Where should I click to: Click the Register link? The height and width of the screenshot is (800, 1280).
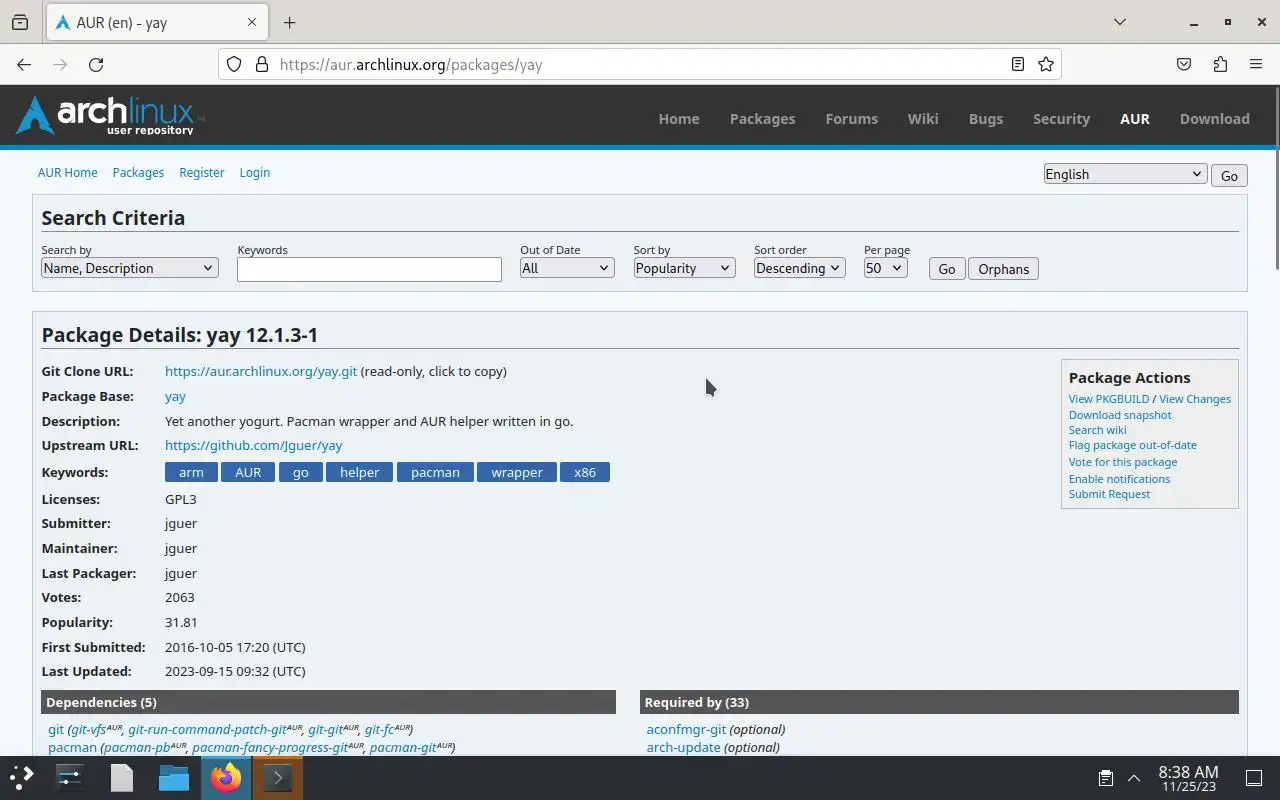click(202, 172)
